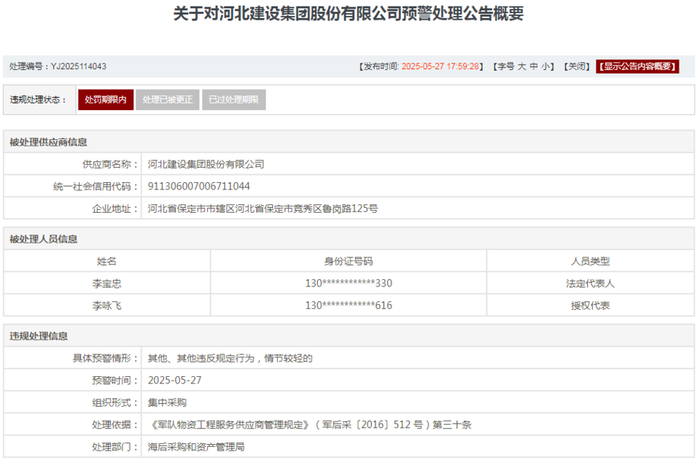The image size is (700, 460).
Task: Click ID number ending in 616
Action: pos(349,305)
